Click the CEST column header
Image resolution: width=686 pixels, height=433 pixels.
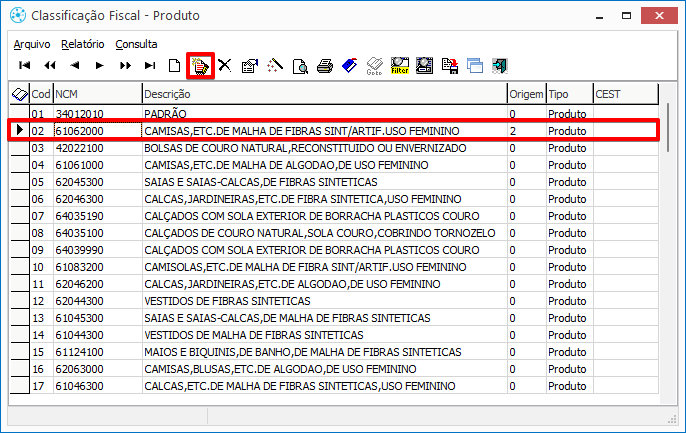[x=626, y=94]
